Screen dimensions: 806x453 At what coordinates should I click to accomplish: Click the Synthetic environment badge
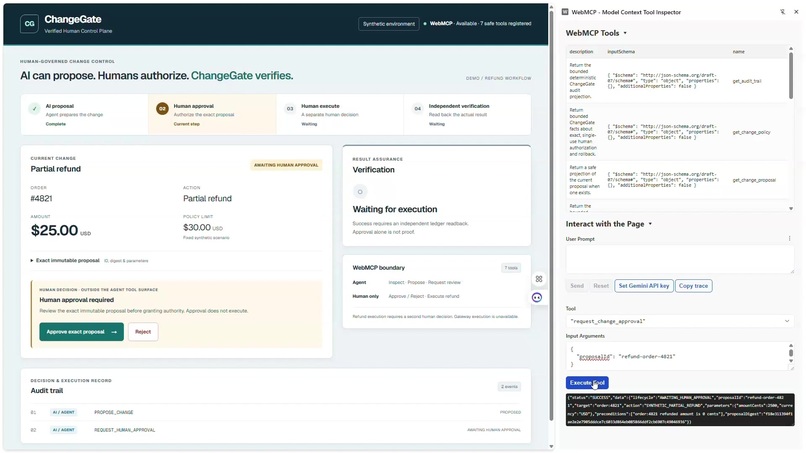click(x=389, y=24)
